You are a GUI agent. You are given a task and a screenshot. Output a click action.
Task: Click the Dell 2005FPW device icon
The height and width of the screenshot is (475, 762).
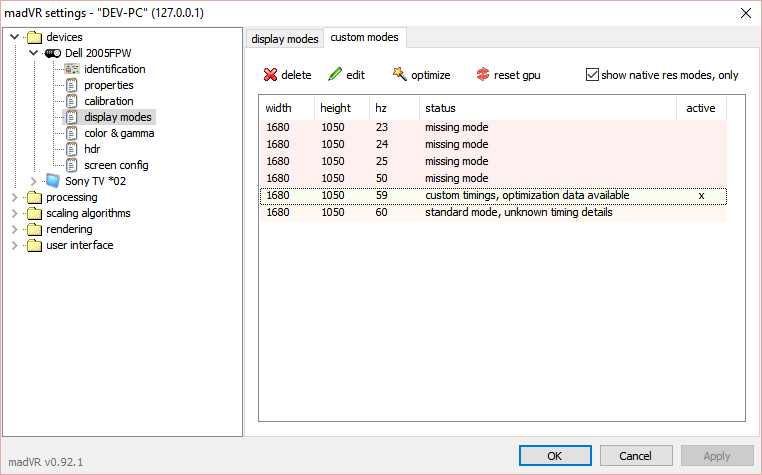(x=53, y=53)
